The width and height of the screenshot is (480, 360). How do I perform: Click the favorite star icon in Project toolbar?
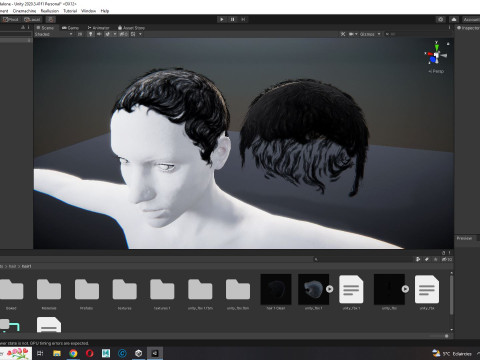435,259
